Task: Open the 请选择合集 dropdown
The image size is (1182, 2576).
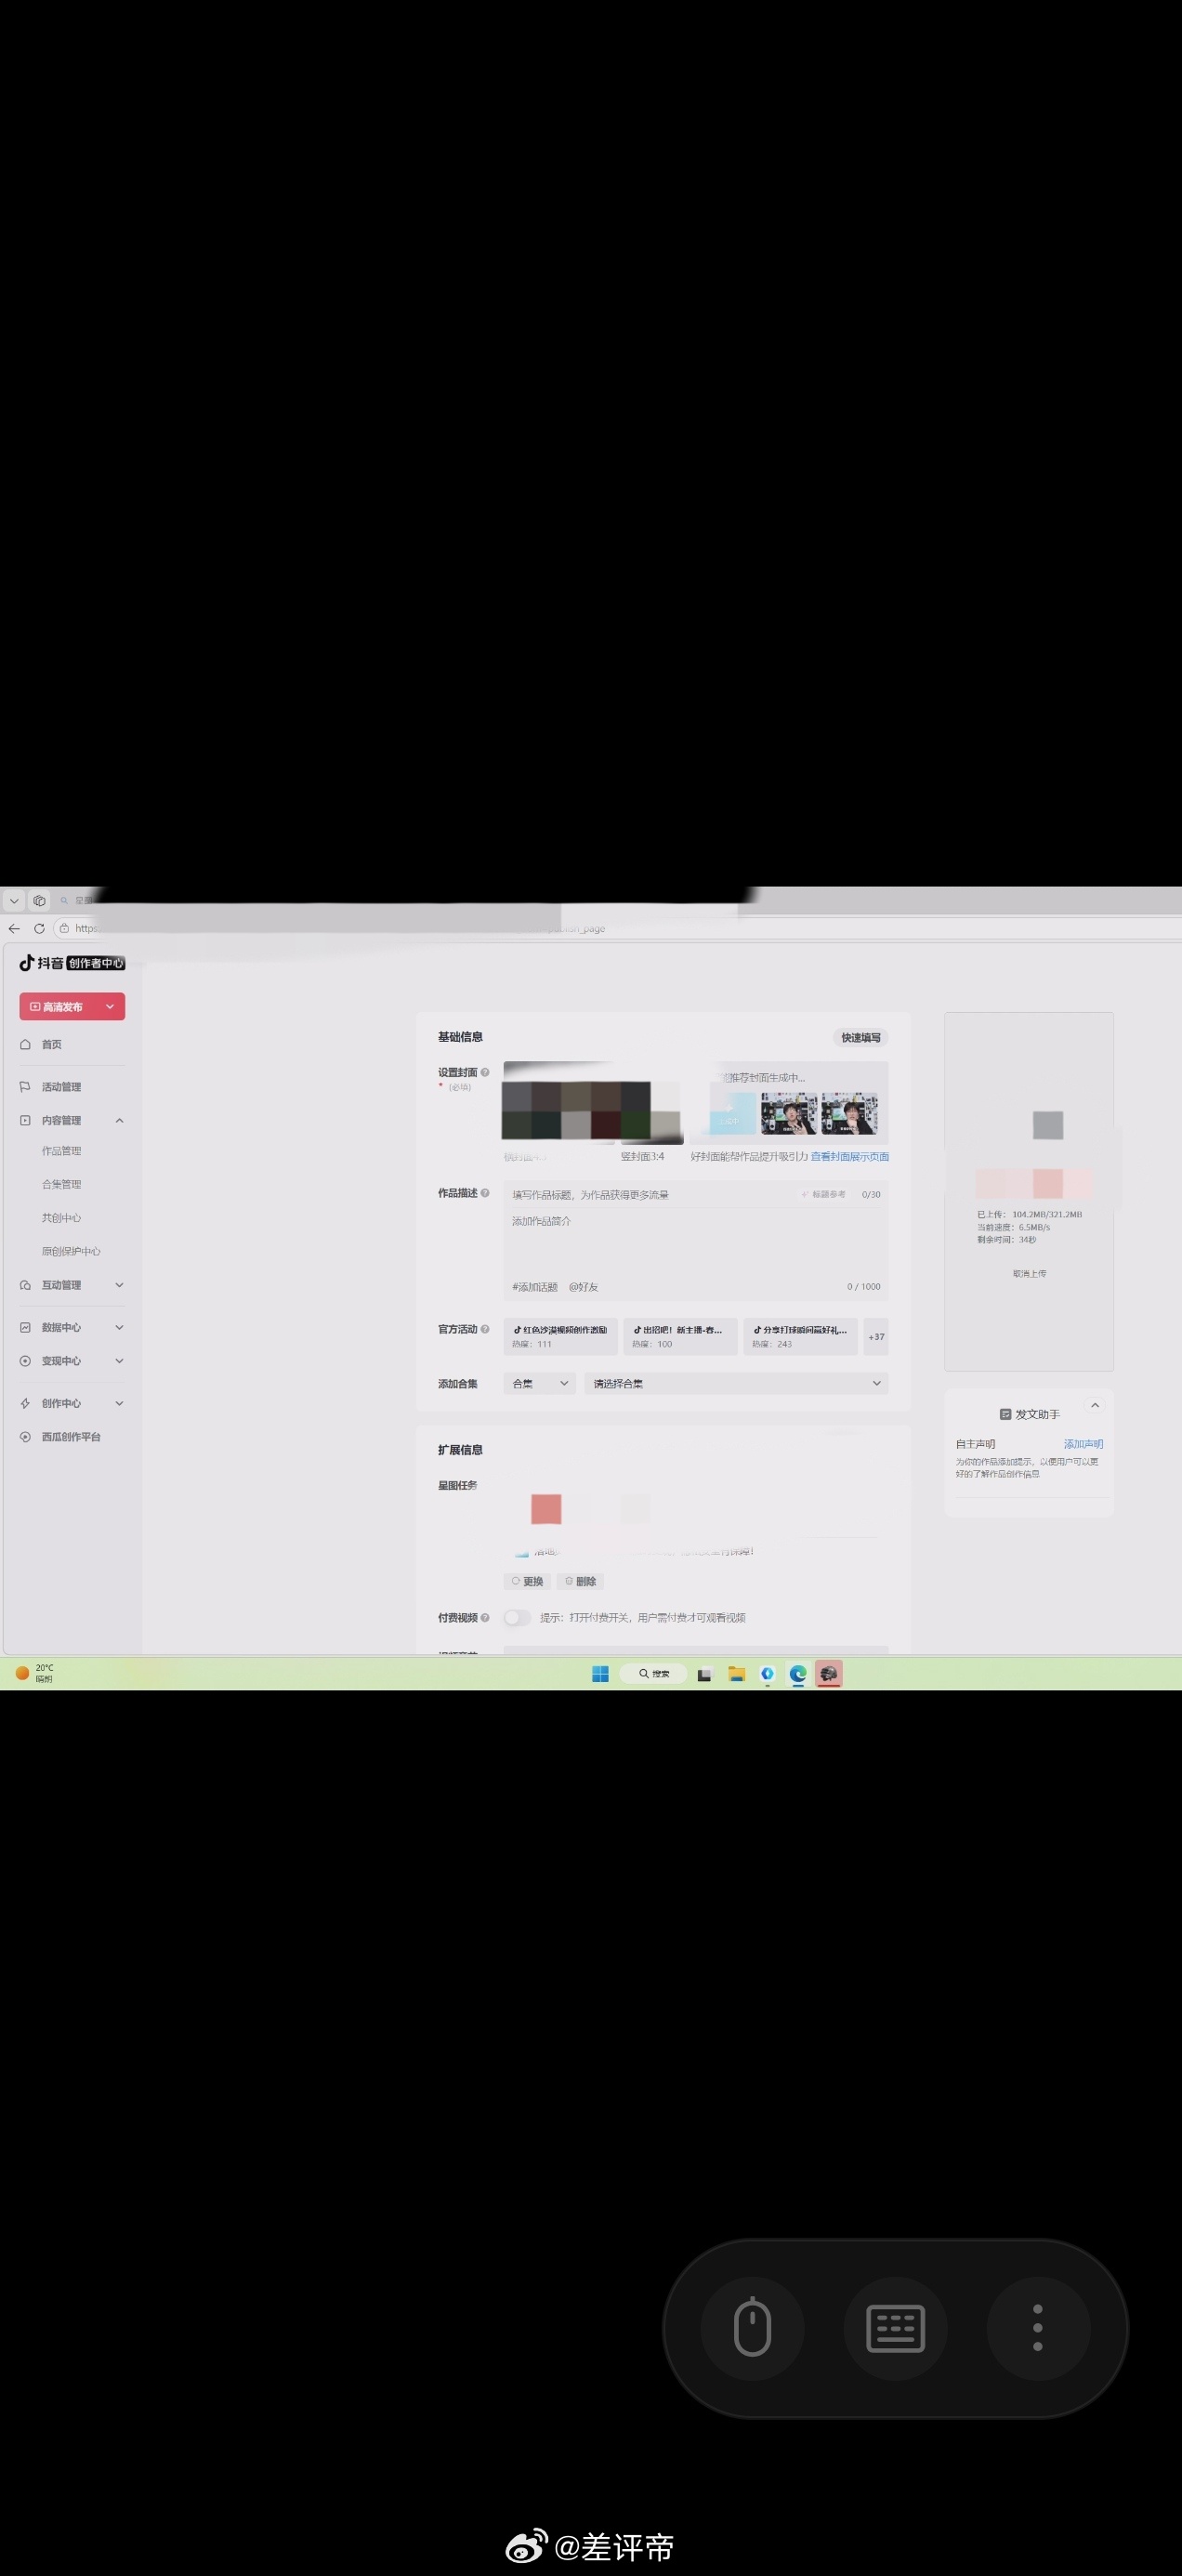Action: click(736, 1383)
